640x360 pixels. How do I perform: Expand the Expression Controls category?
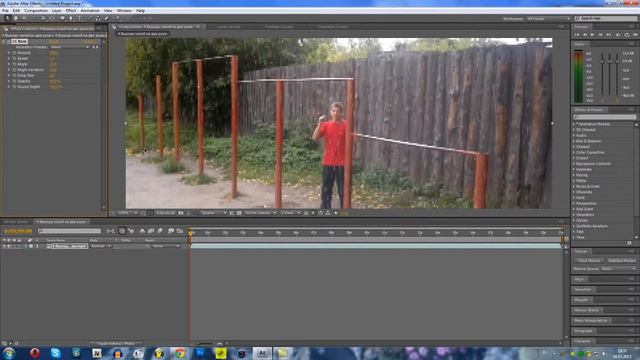574,164
